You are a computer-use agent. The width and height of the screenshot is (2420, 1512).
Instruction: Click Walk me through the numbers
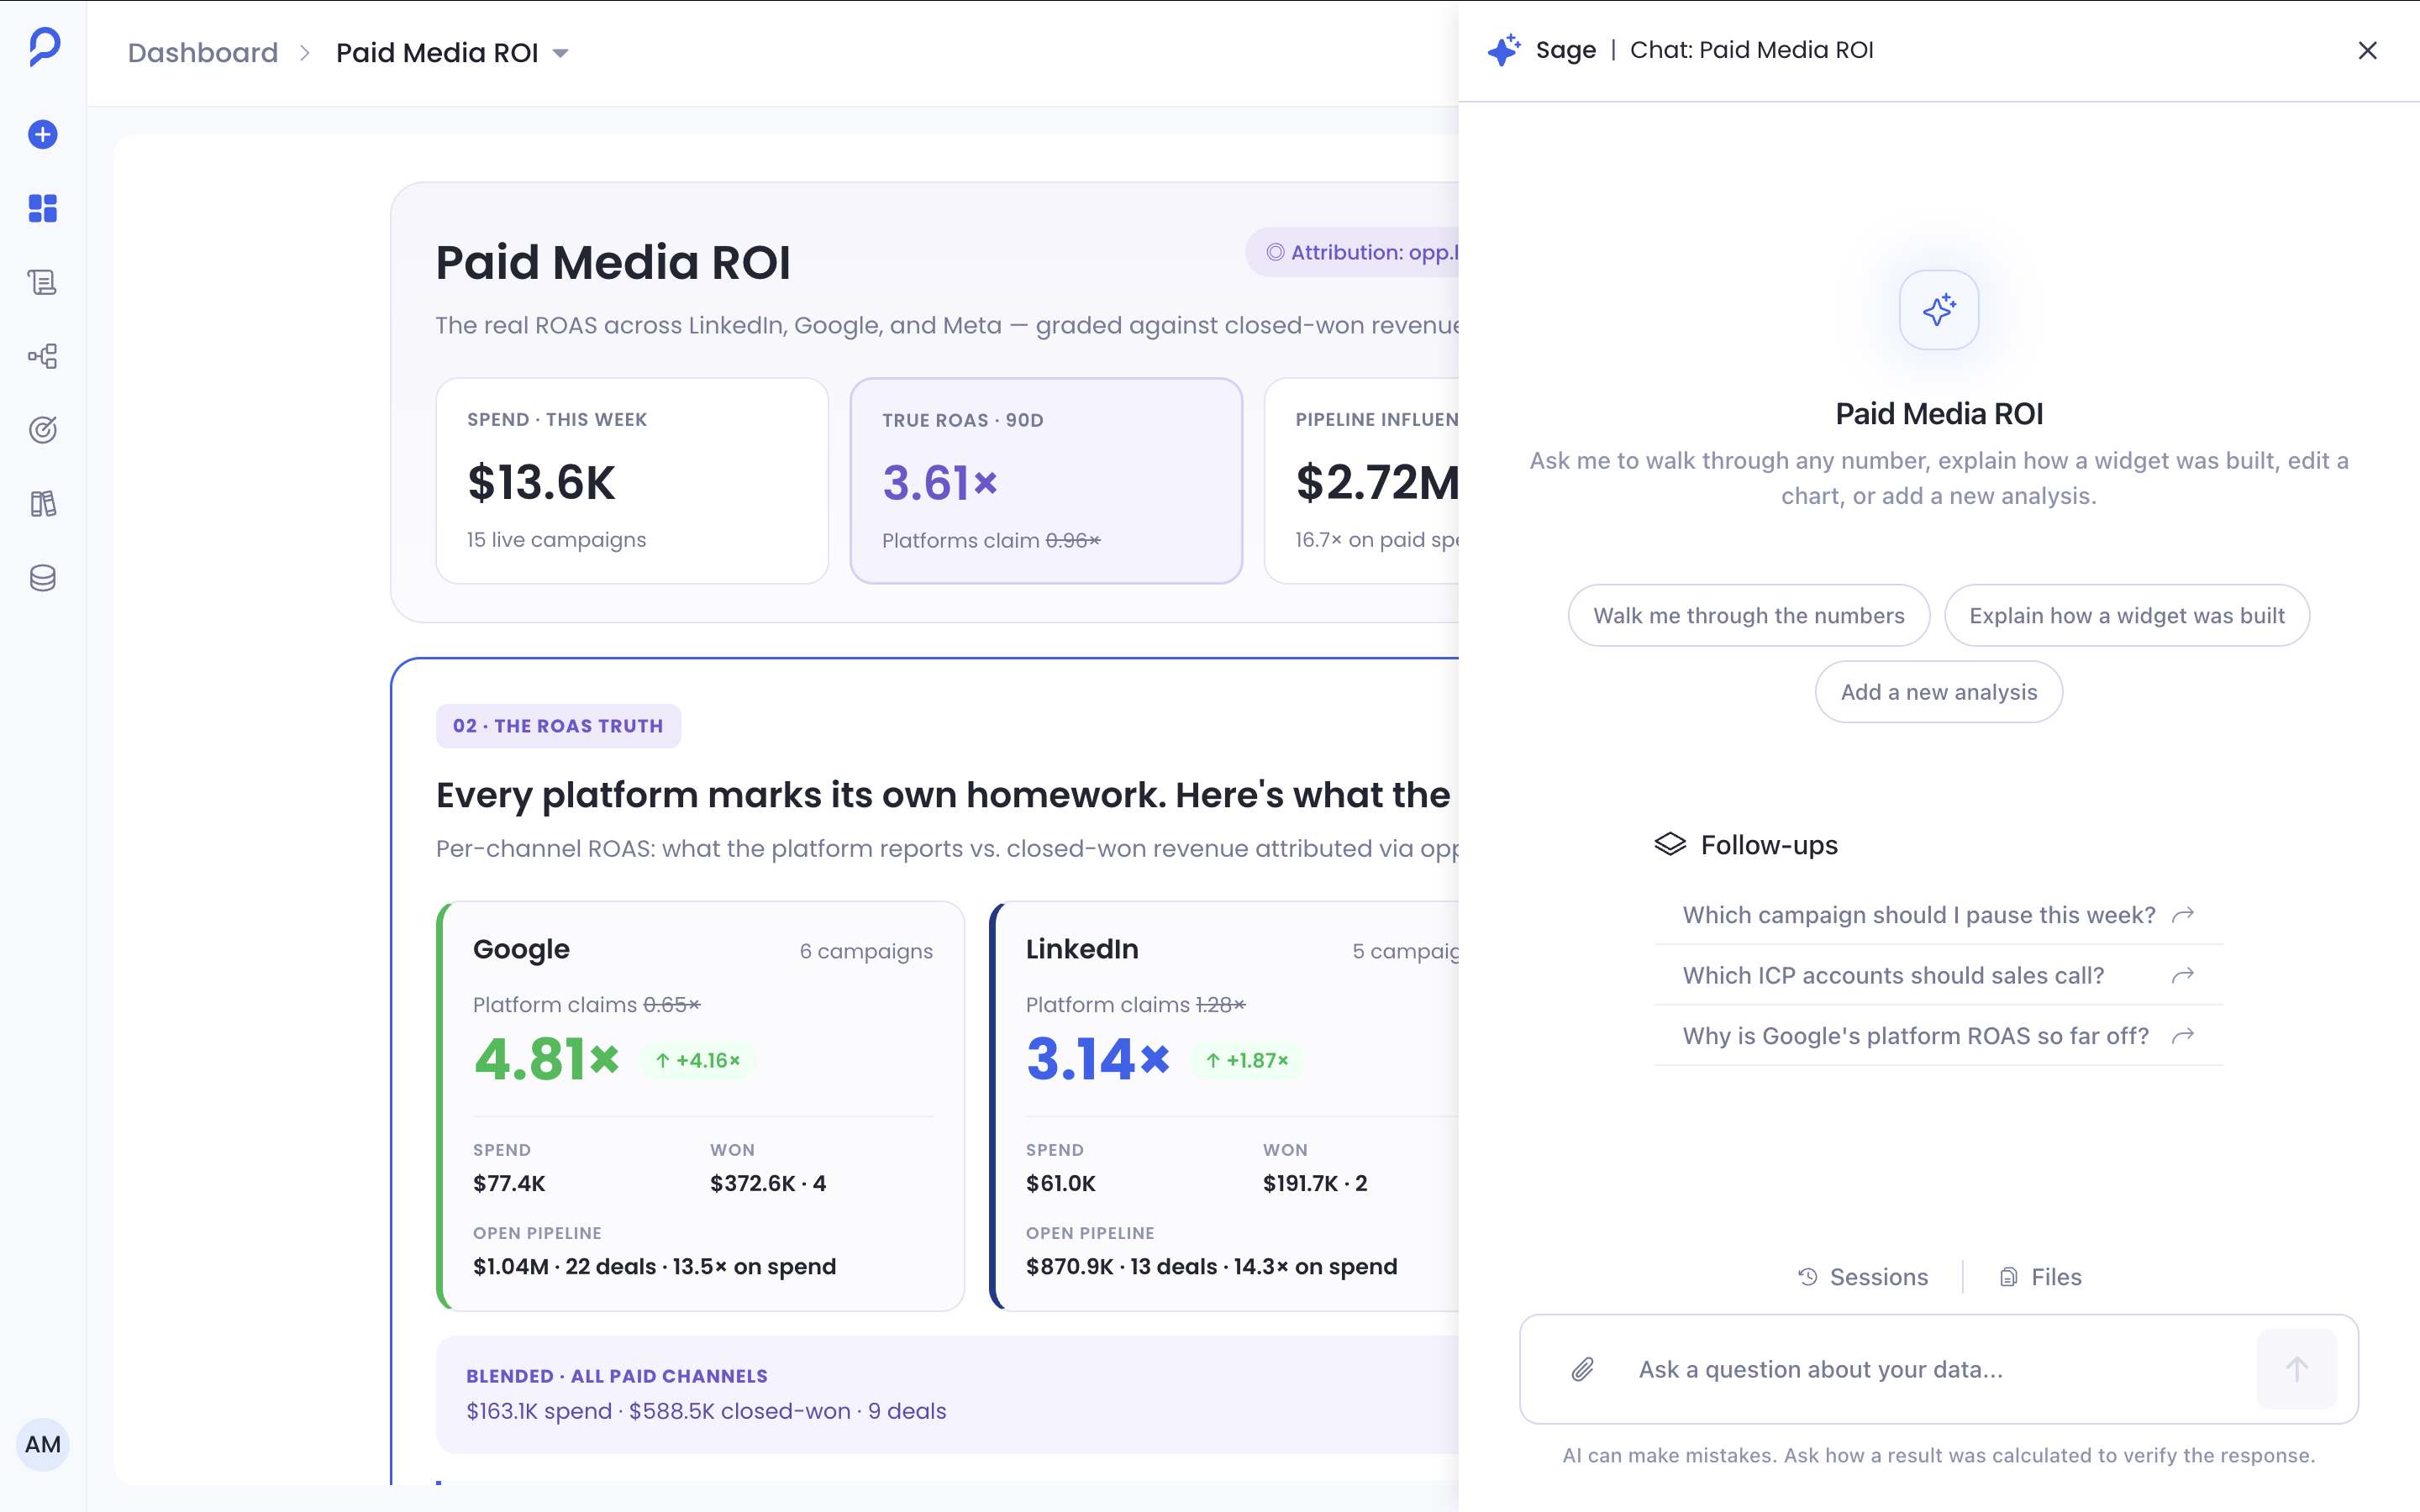tap(1748, 615)
